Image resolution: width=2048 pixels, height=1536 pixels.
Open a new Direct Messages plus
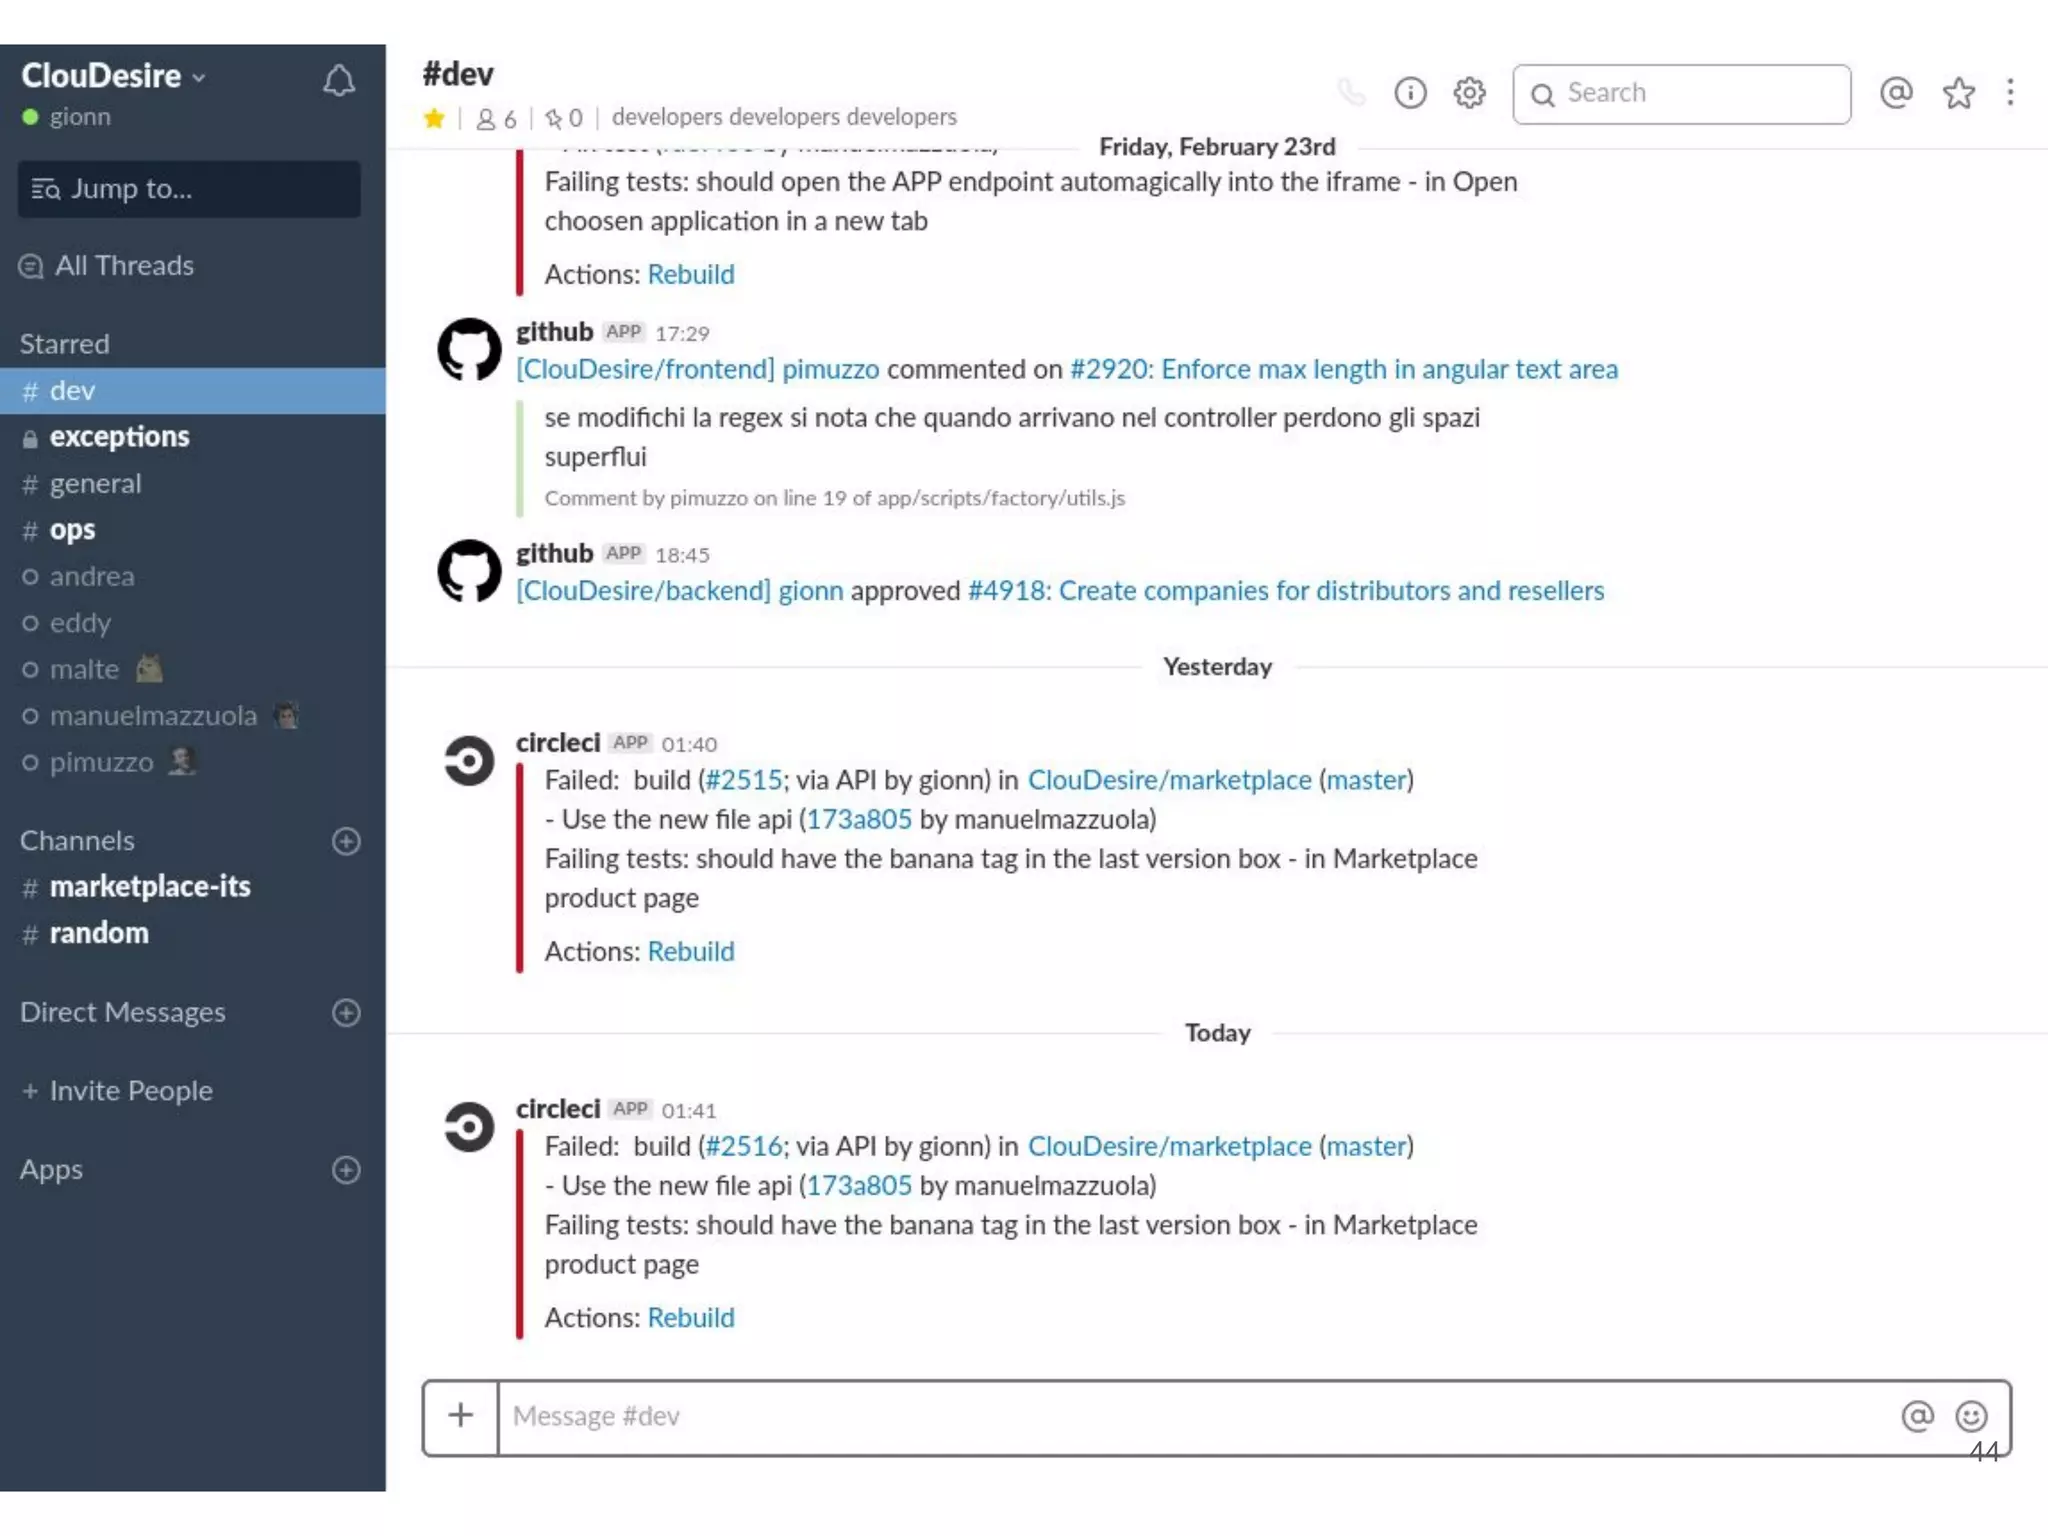[346, 1013]
